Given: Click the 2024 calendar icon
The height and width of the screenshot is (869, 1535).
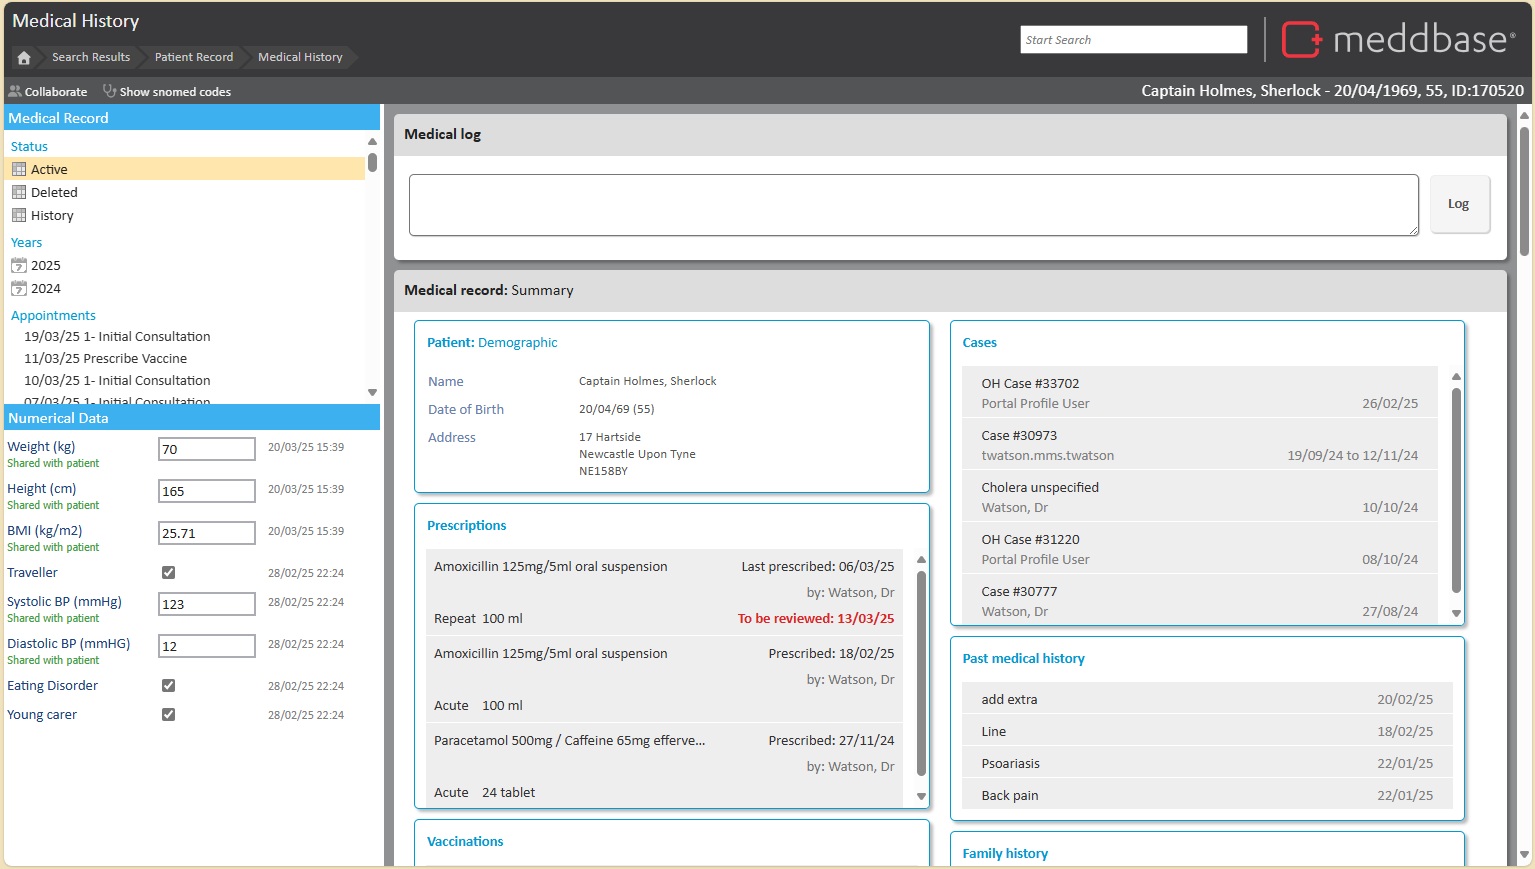Looking at the screenshot, I should click(x=19, y=288).
